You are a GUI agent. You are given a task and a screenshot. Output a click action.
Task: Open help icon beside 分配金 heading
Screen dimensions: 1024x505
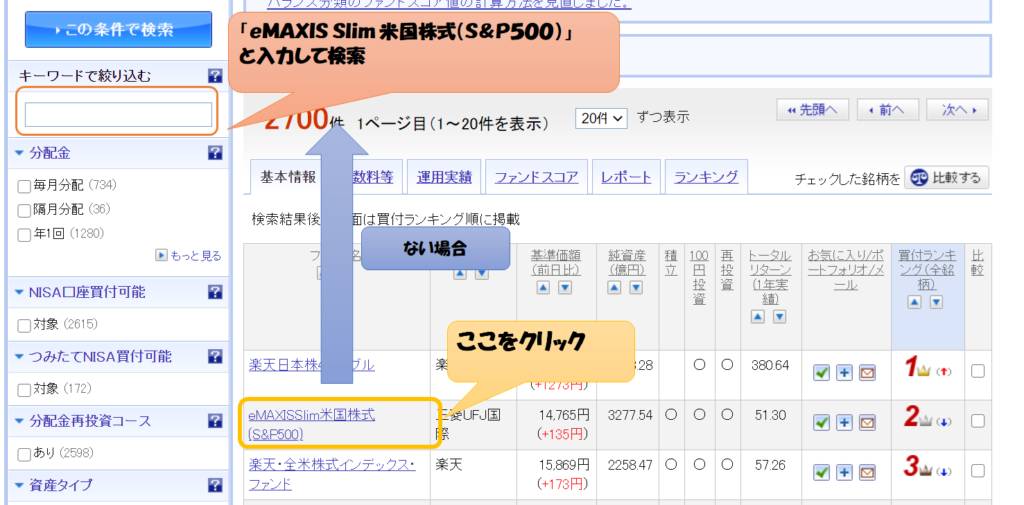(x=215, y=153)
